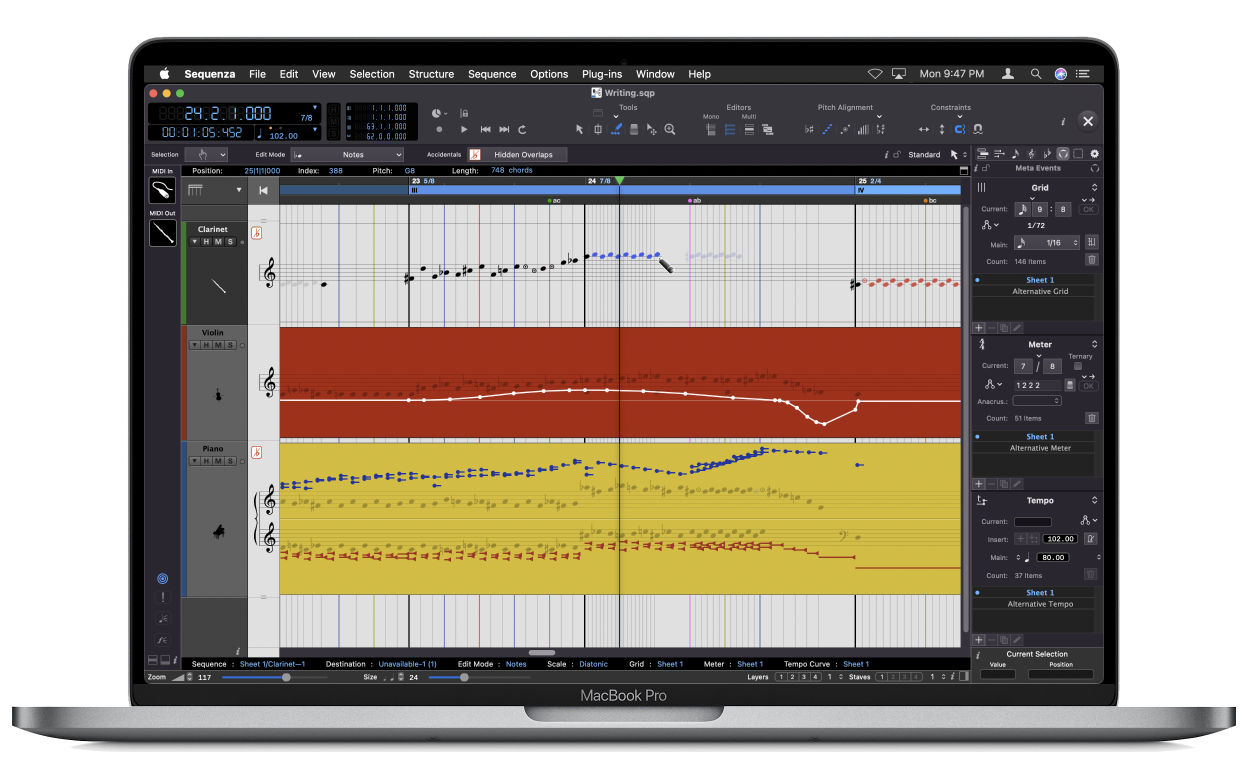Open the Grid Main 1/16 dropdown
1248x768 pixels.
(x=1047, y=243)
